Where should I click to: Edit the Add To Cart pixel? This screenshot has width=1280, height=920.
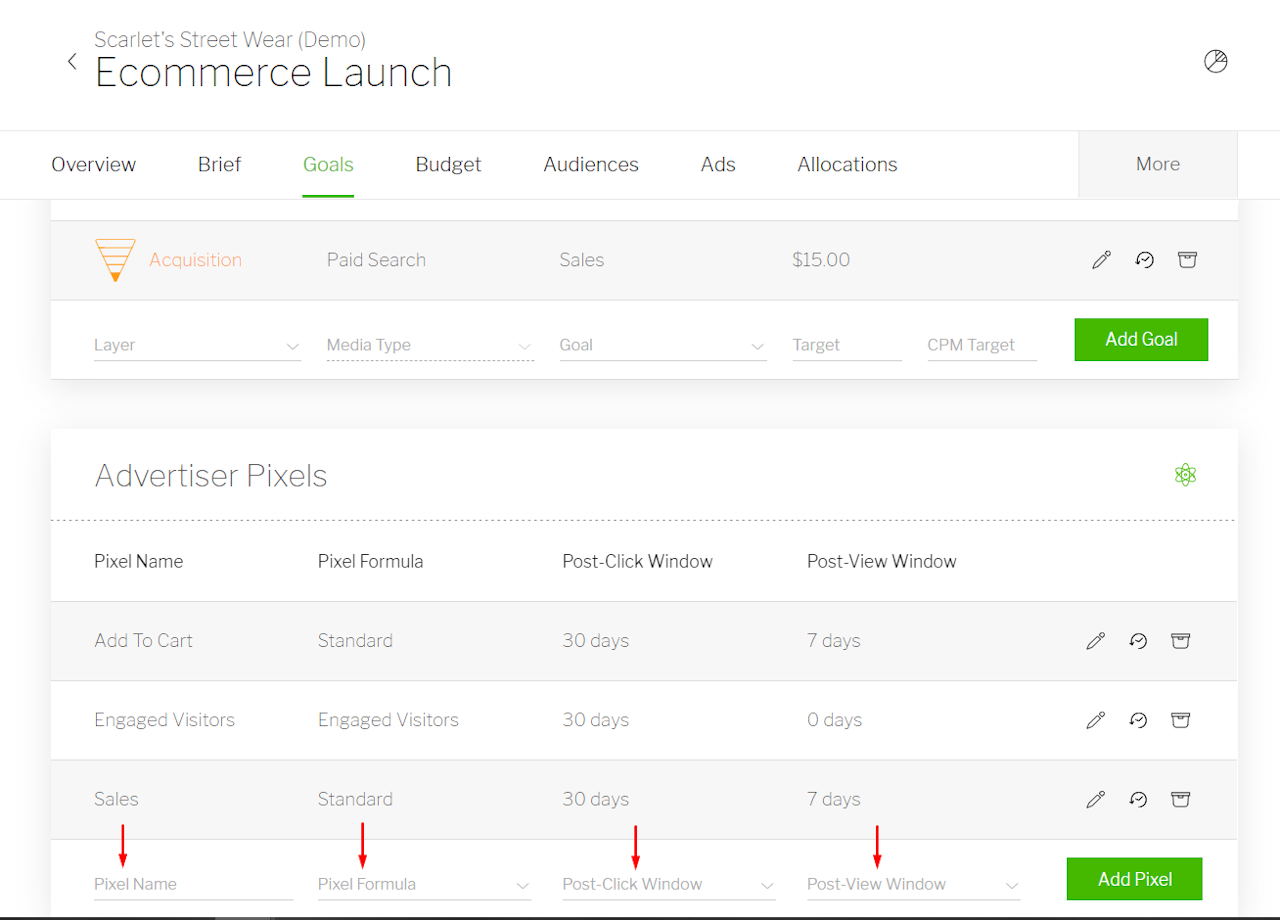click(1096, 641)
